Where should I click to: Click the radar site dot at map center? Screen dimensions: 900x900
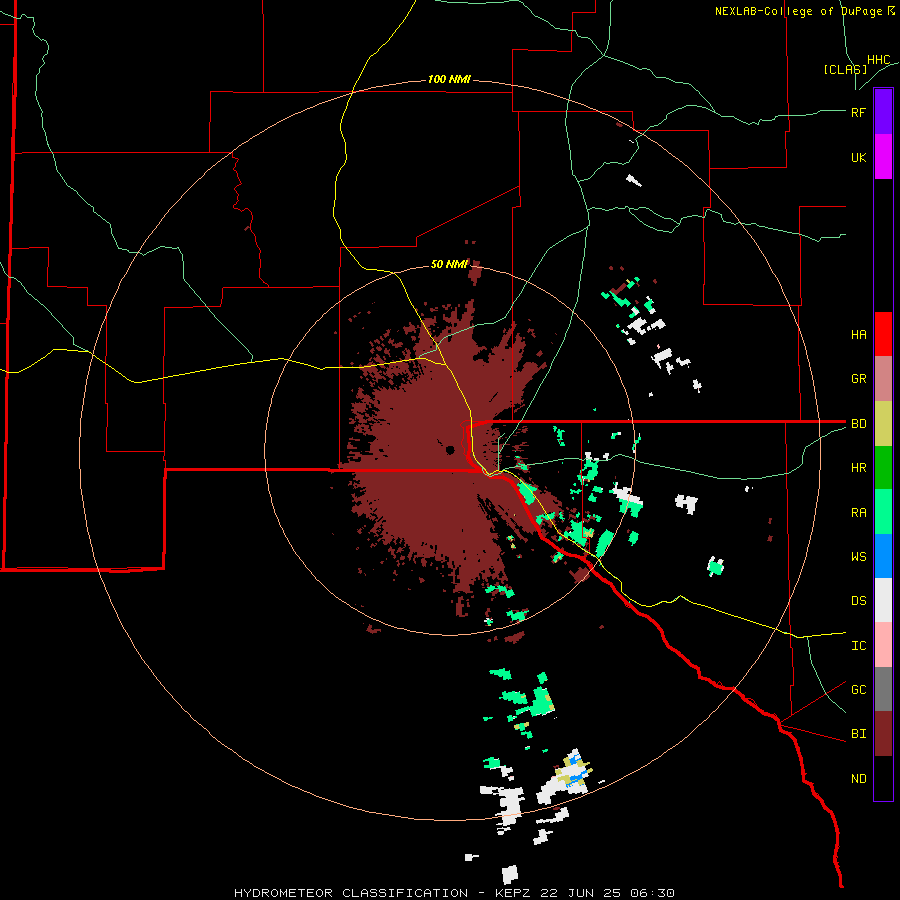point(450,449)
